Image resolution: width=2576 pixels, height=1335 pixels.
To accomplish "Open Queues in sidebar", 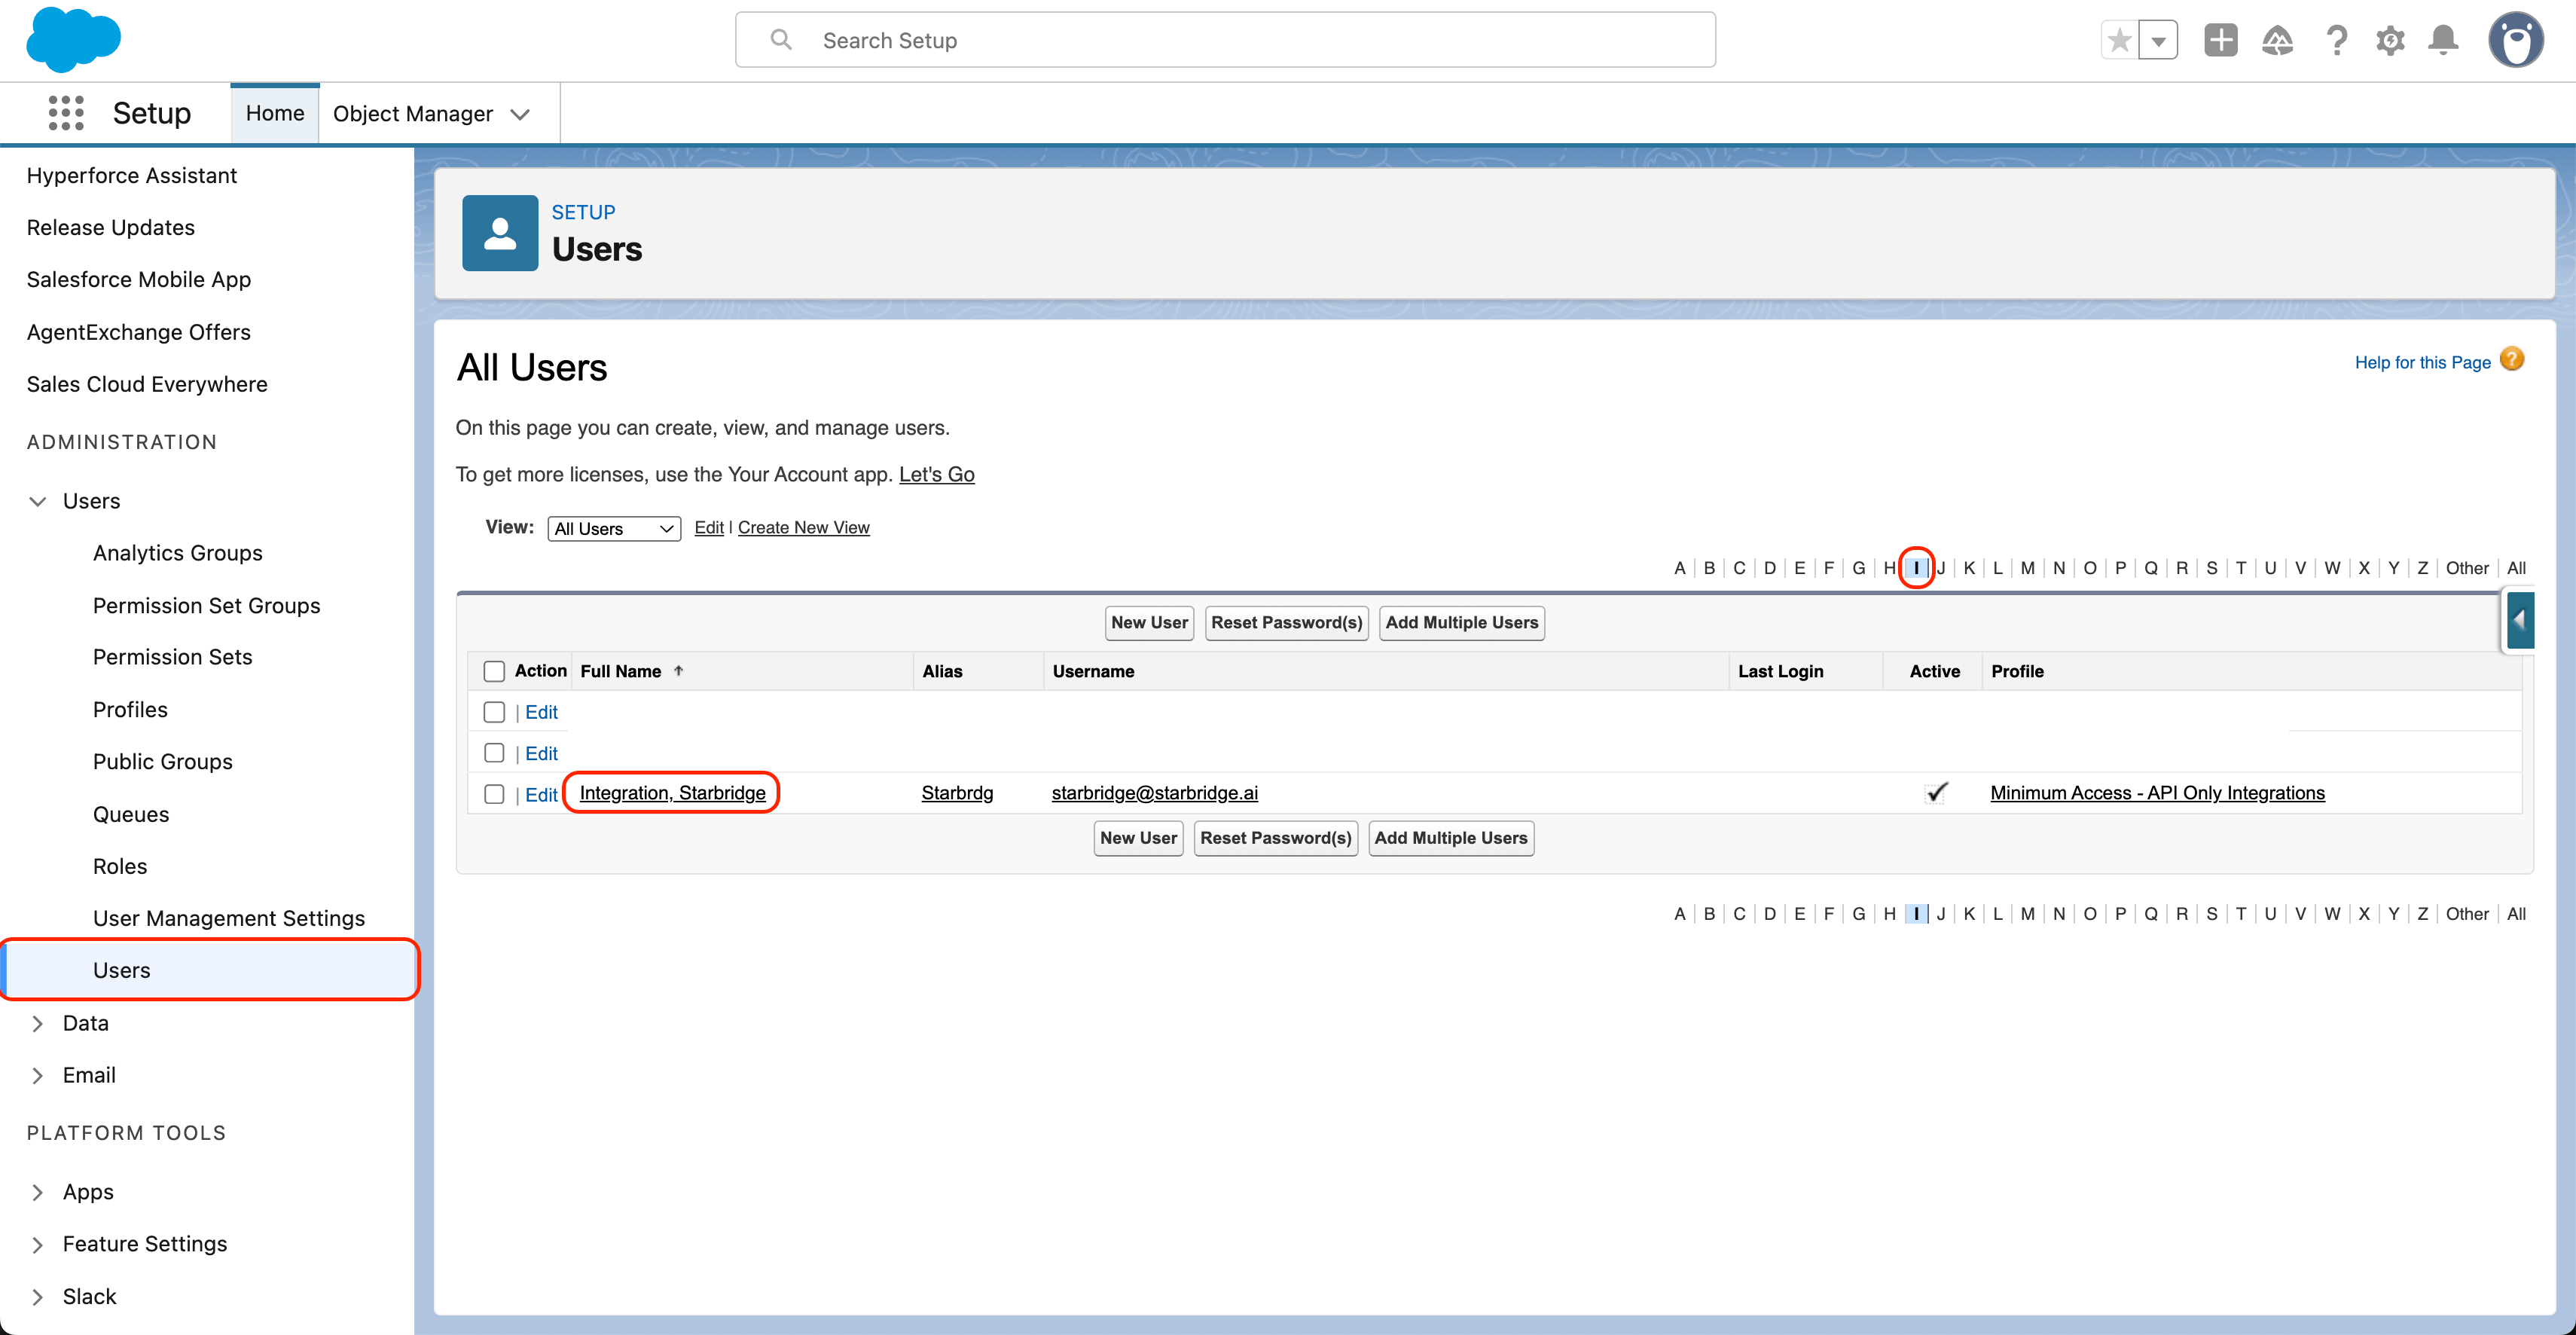I will [131, 814].
